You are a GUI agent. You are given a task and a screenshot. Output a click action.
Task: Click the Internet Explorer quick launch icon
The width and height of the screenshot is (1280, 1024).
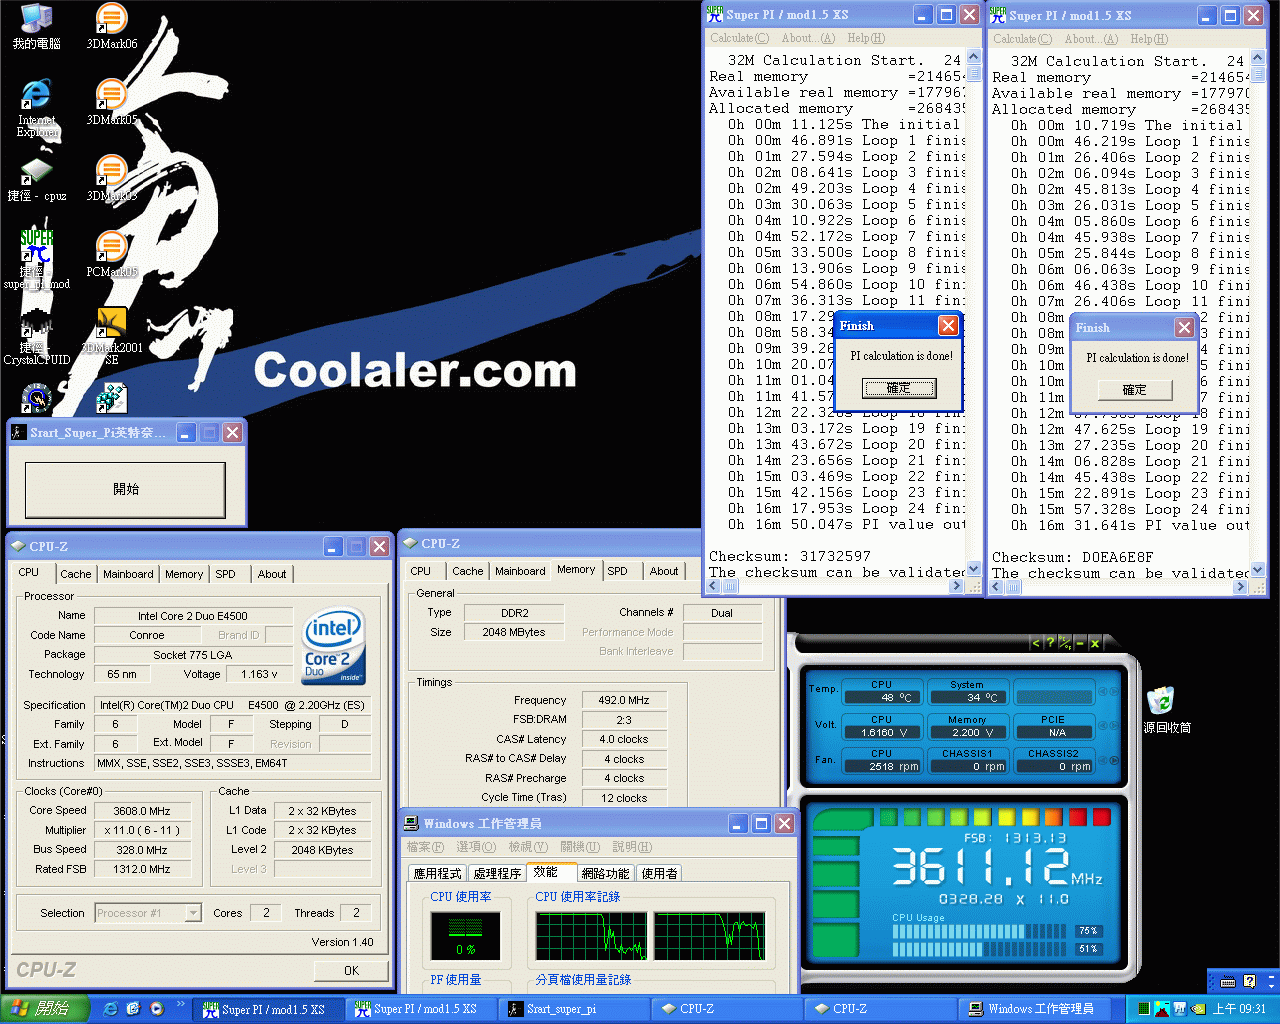110,1009
